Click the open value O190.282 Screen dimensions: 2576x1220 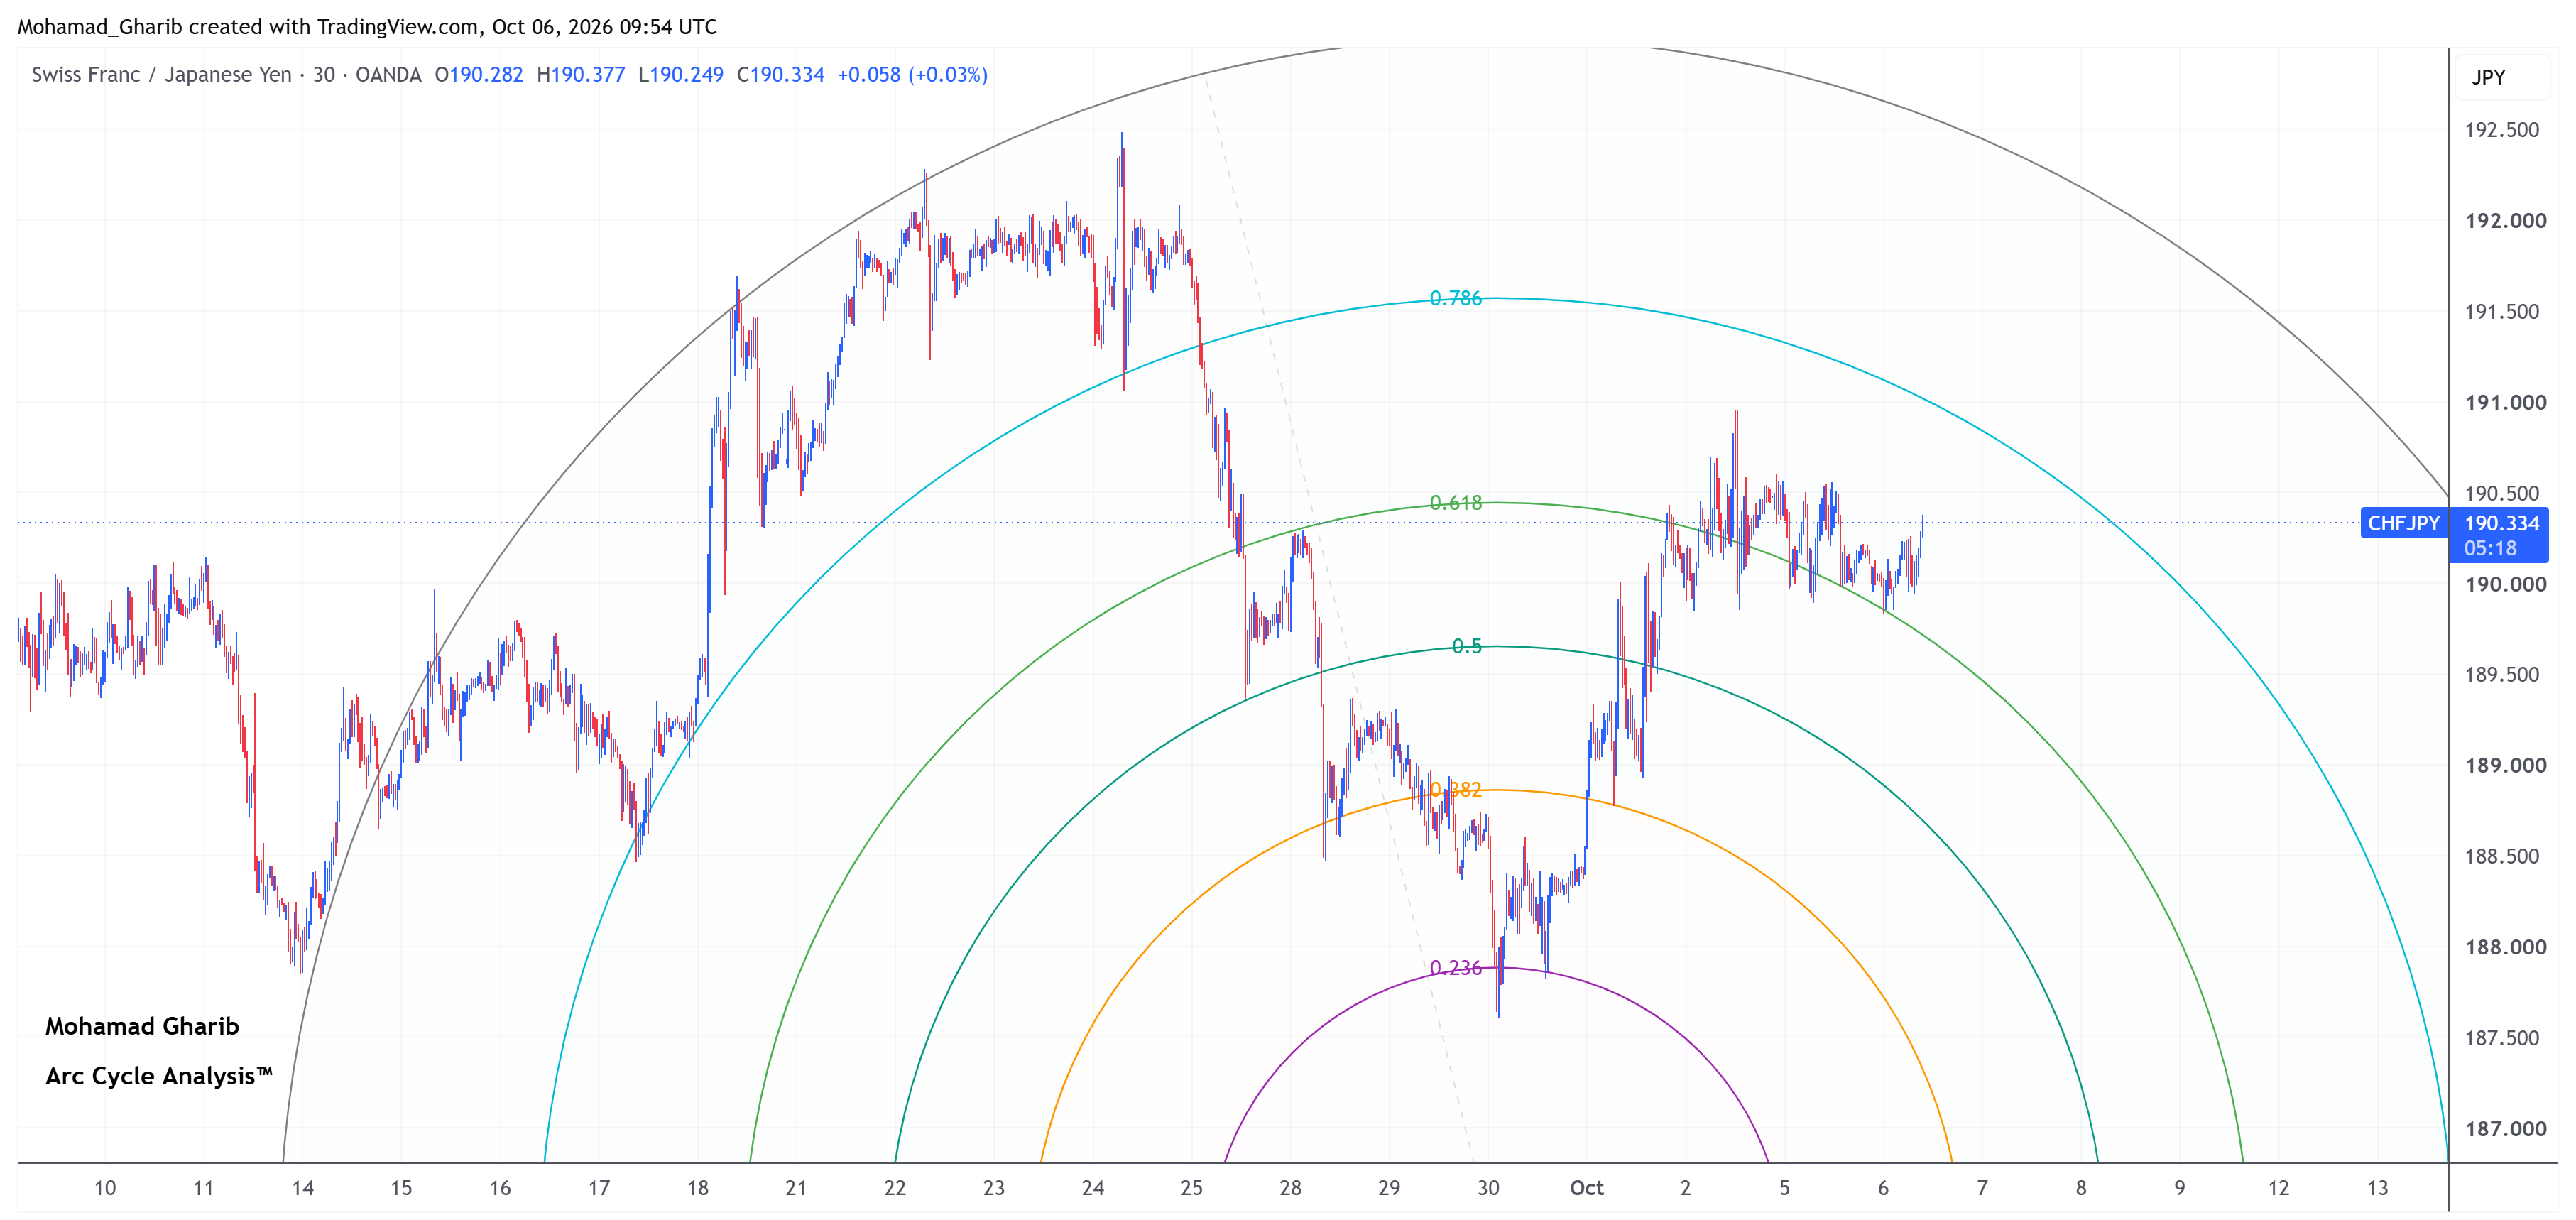[x=479, y=75]
